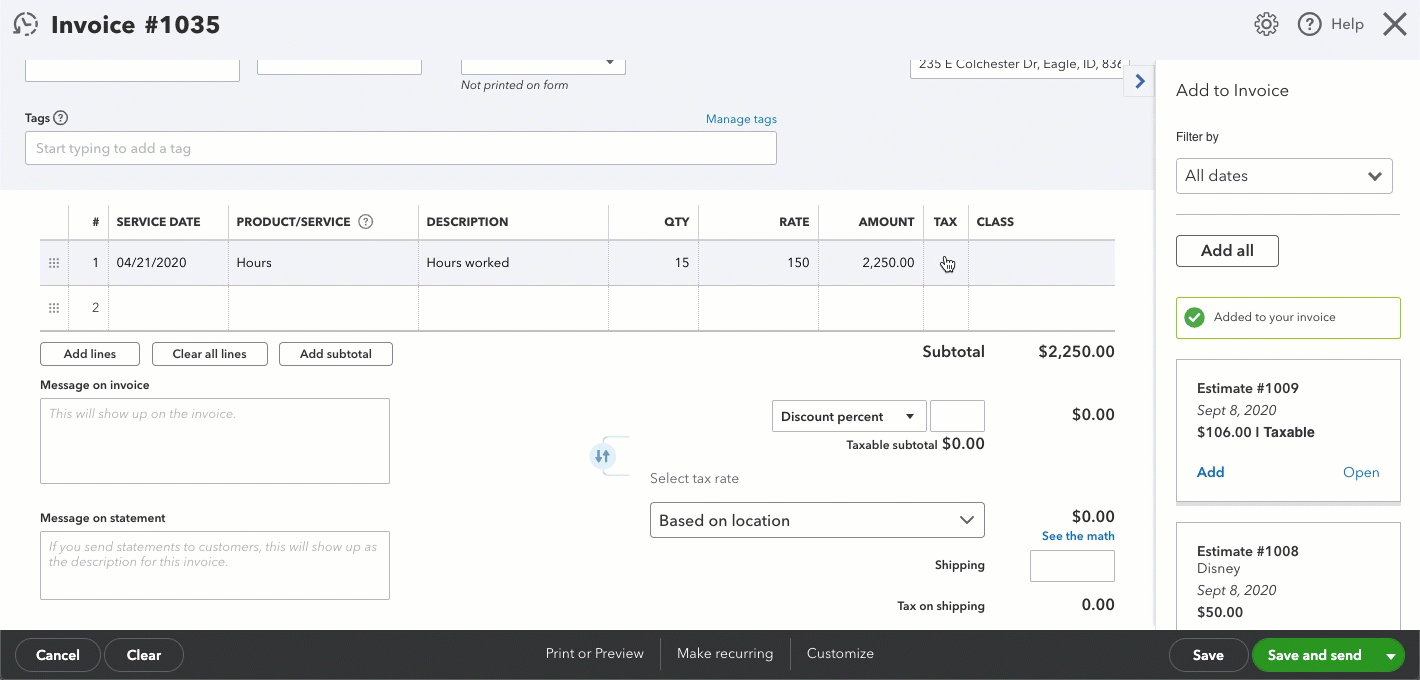The height and width of the screenshot is (680, 1420).
Task: Toggle the Tax cell for line 1
Action: coord(946,263)
